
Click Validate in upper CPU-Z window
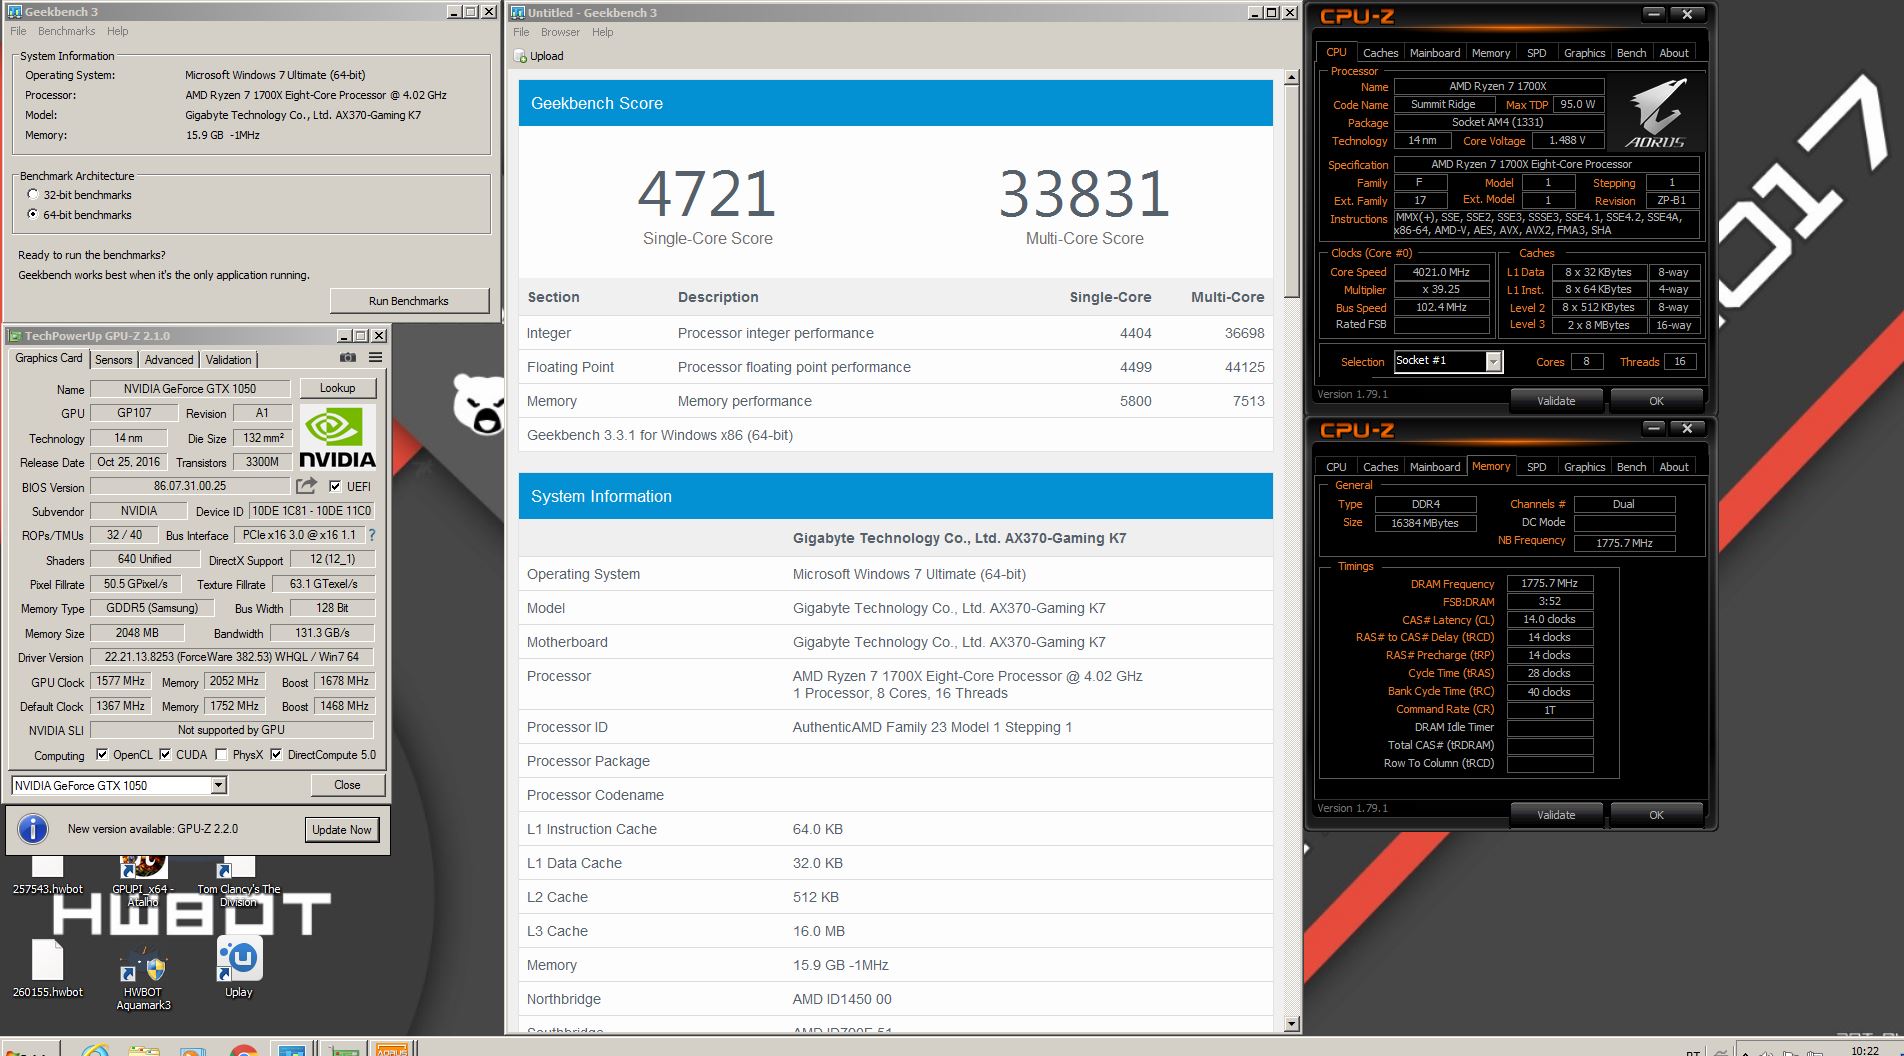pyautogui.click(x=1556, y=401)
